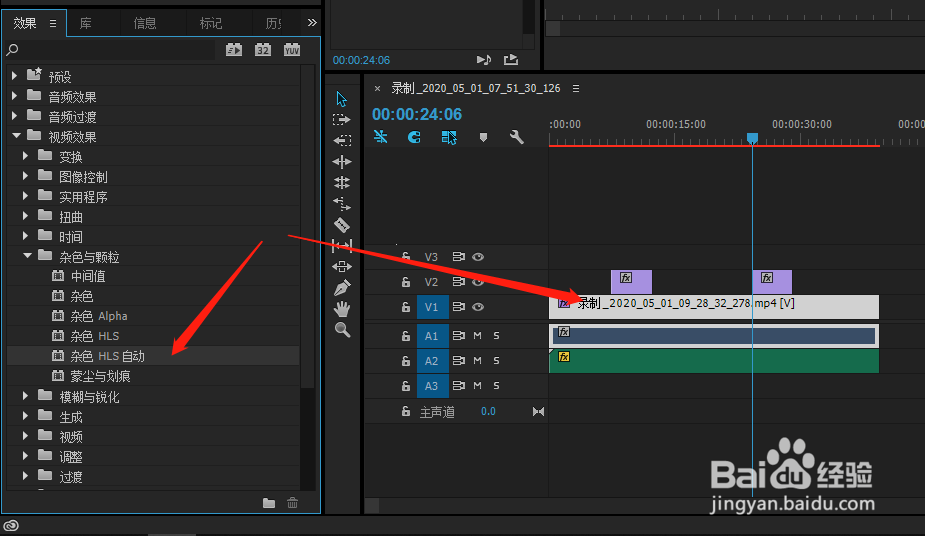Select the Rolling Edit tool

tap(342, 162)
